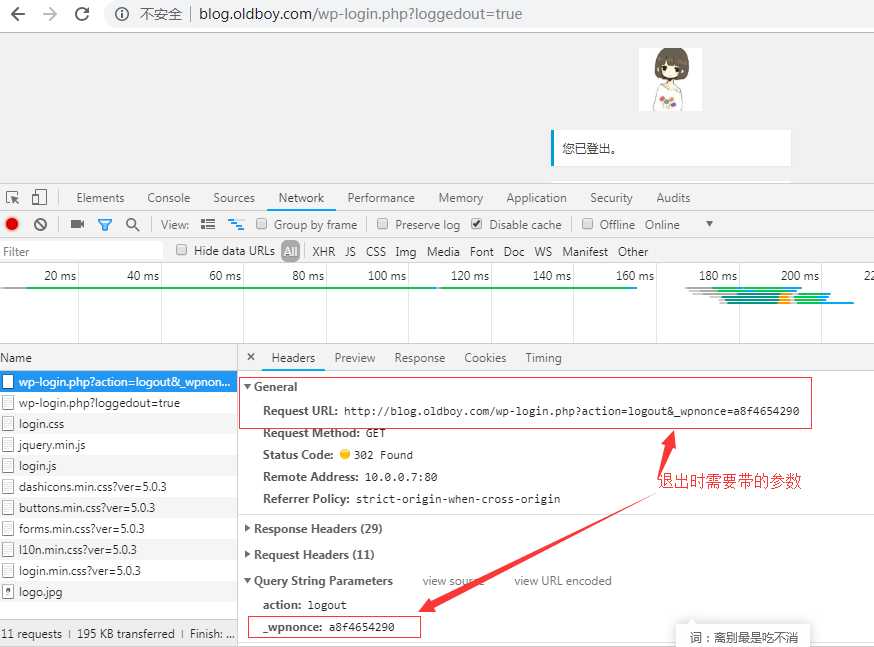Click the capture screenshots camera icon
The height and width of the screenshot is (647, 874).
pos(77,225)
